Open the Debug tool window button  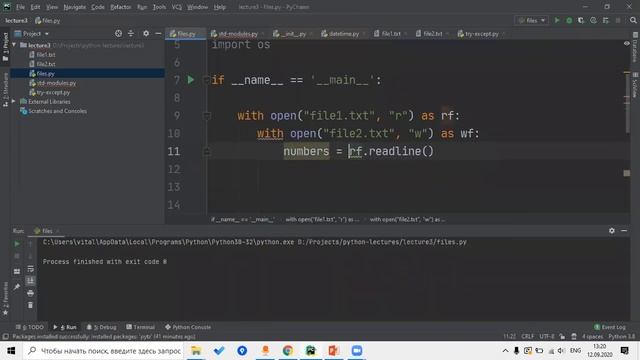point(102,327)
